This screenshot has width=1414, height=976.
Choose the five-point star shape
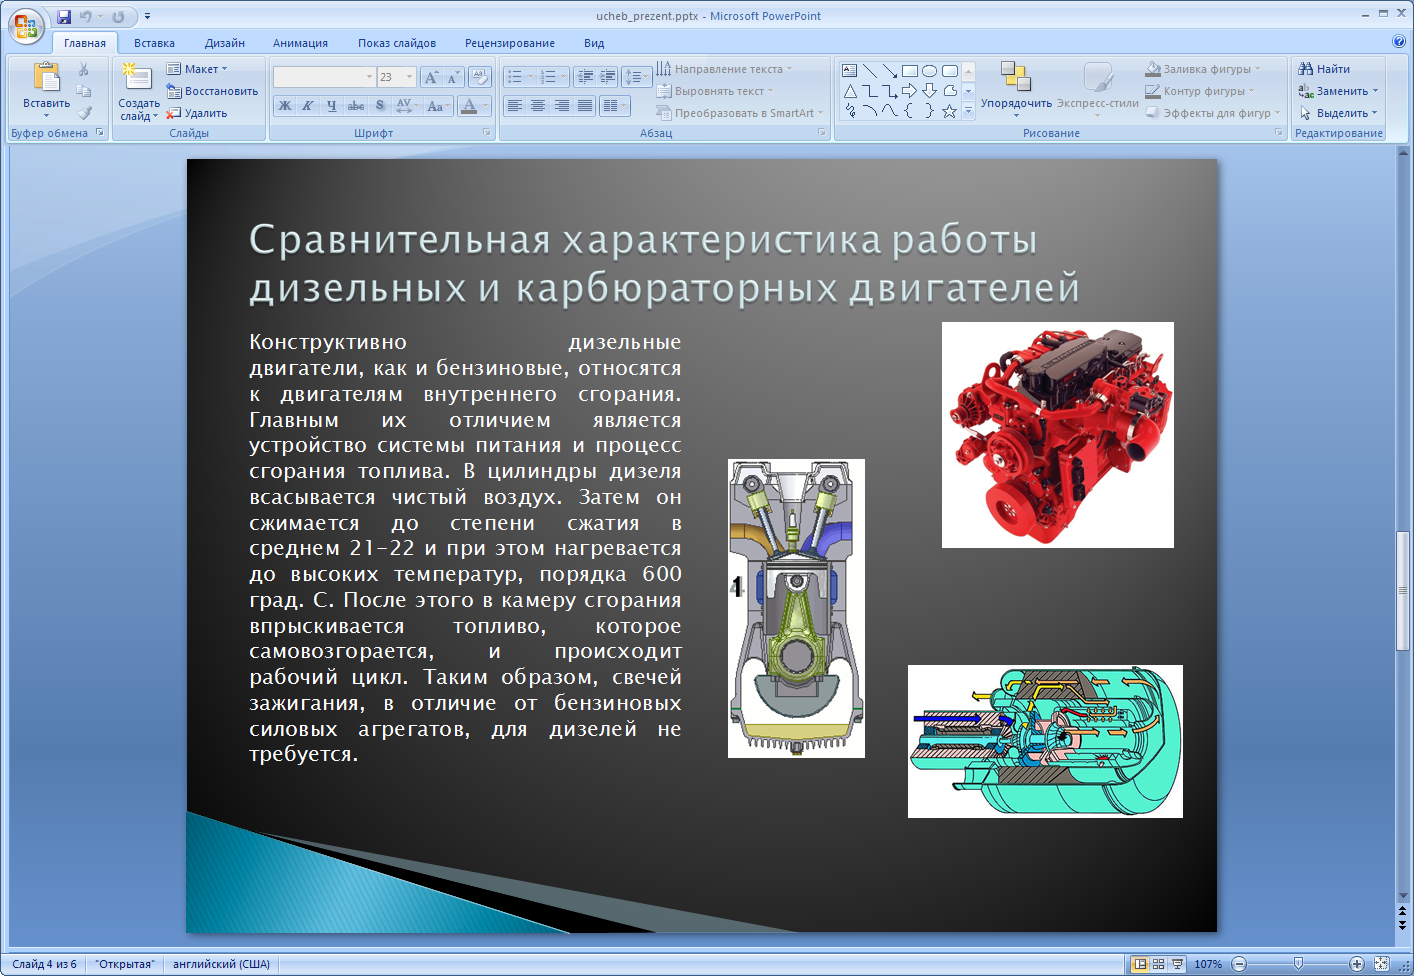(x=950, y=111)
